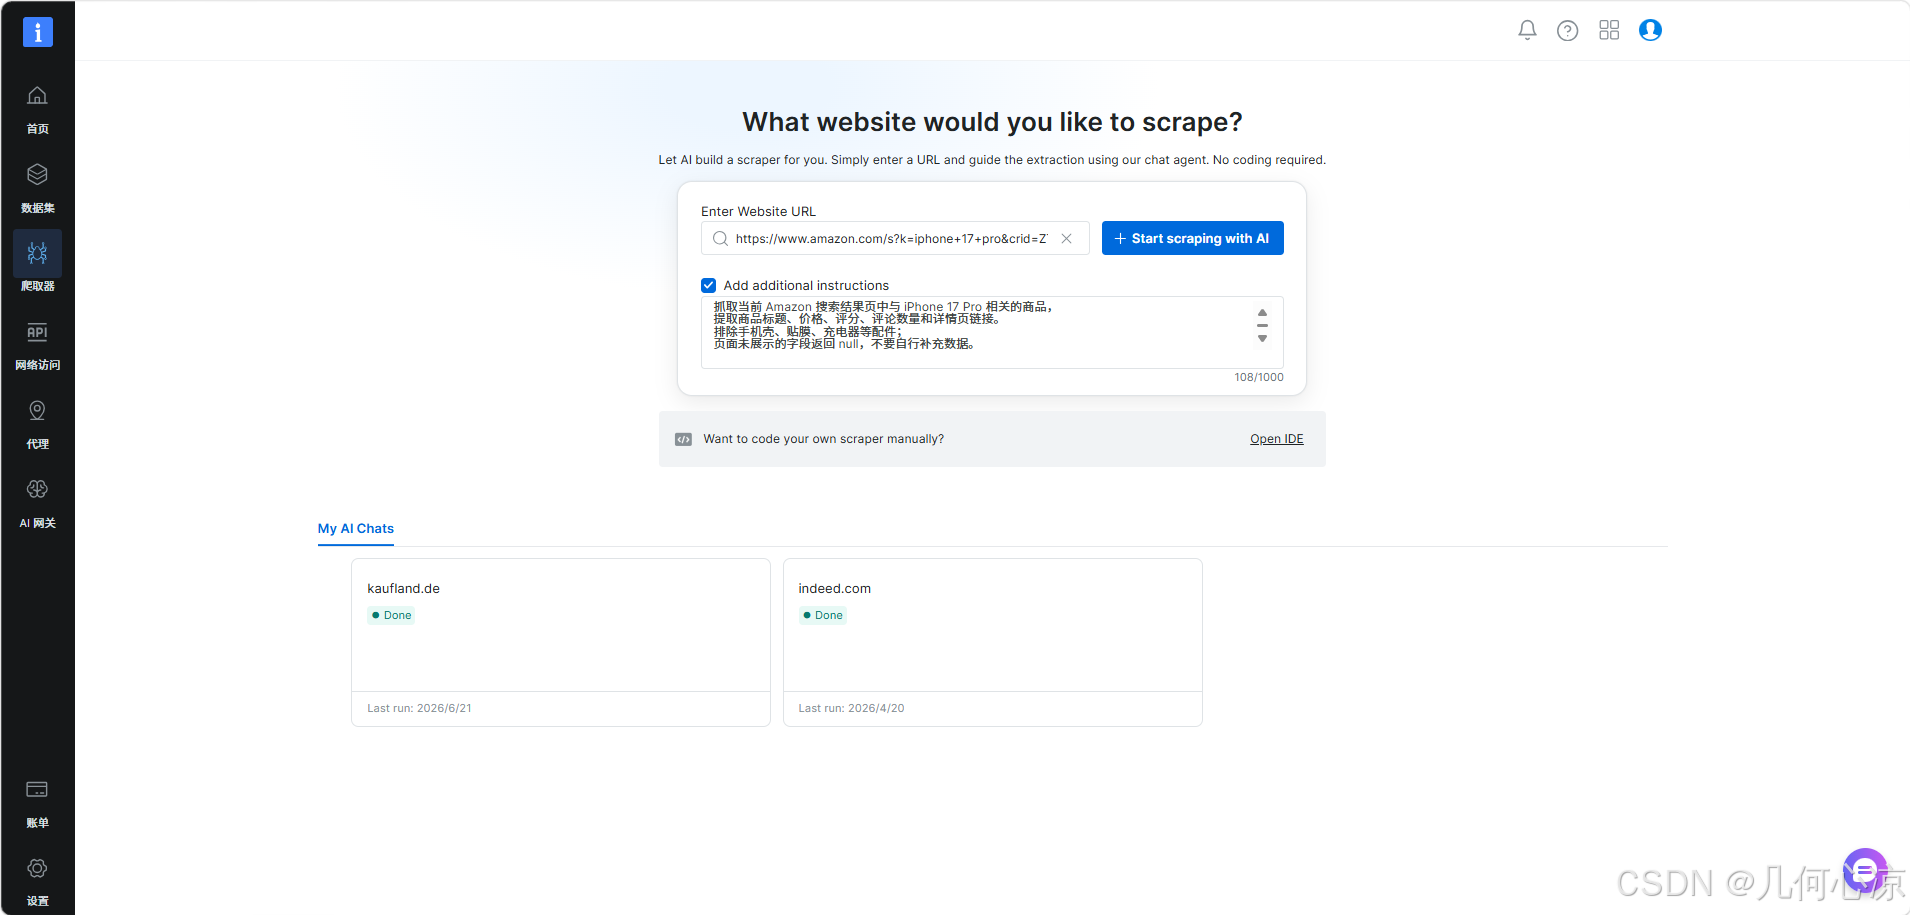Open the live chat bubble

[x=1865, y=871]
